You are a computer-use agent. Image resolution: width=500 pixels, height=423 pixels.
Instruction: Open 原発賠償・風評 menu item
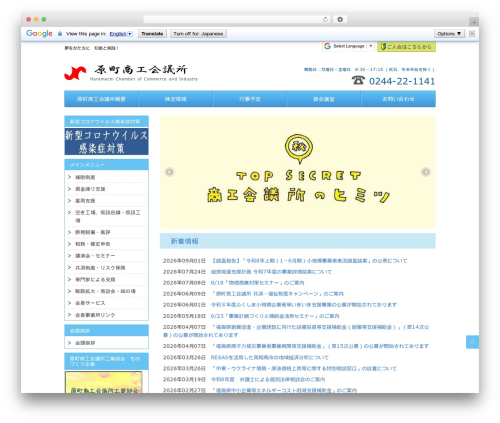click(92, 232)
